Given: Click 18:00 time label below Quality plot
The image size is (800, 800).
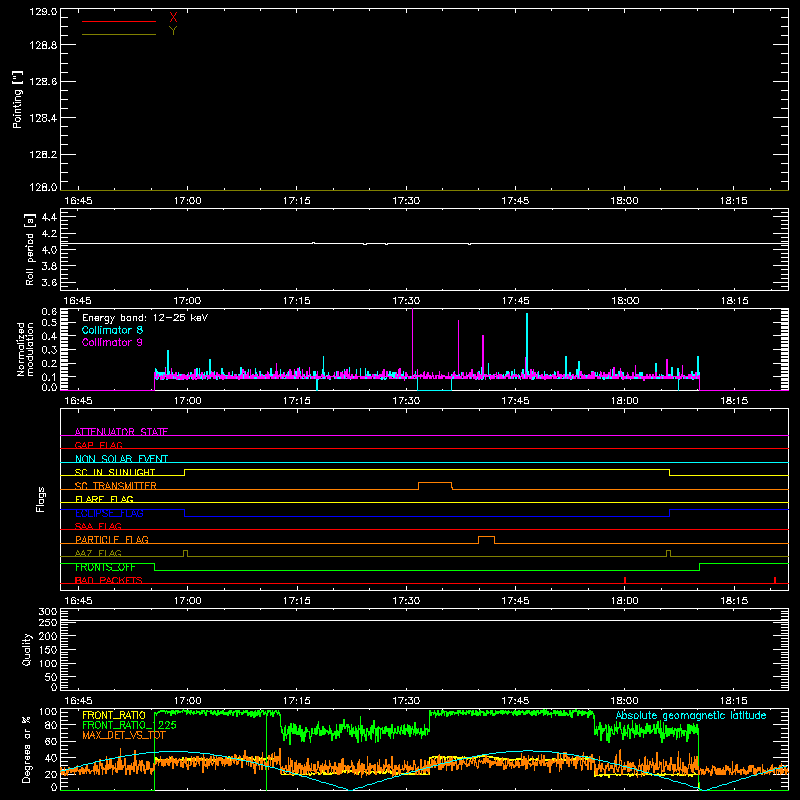Looking at the screenshot, I should (624, 701).
